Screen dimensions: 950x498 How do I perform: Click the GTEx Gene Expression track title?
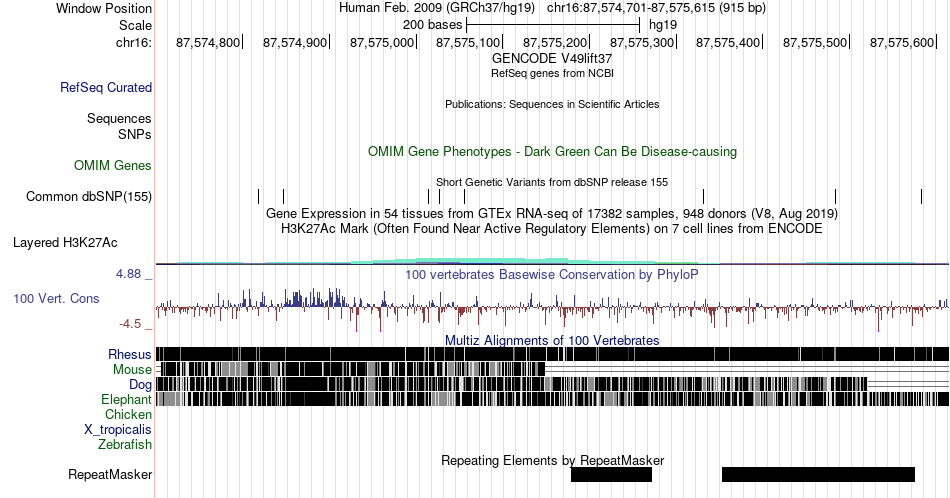[552, 213]
